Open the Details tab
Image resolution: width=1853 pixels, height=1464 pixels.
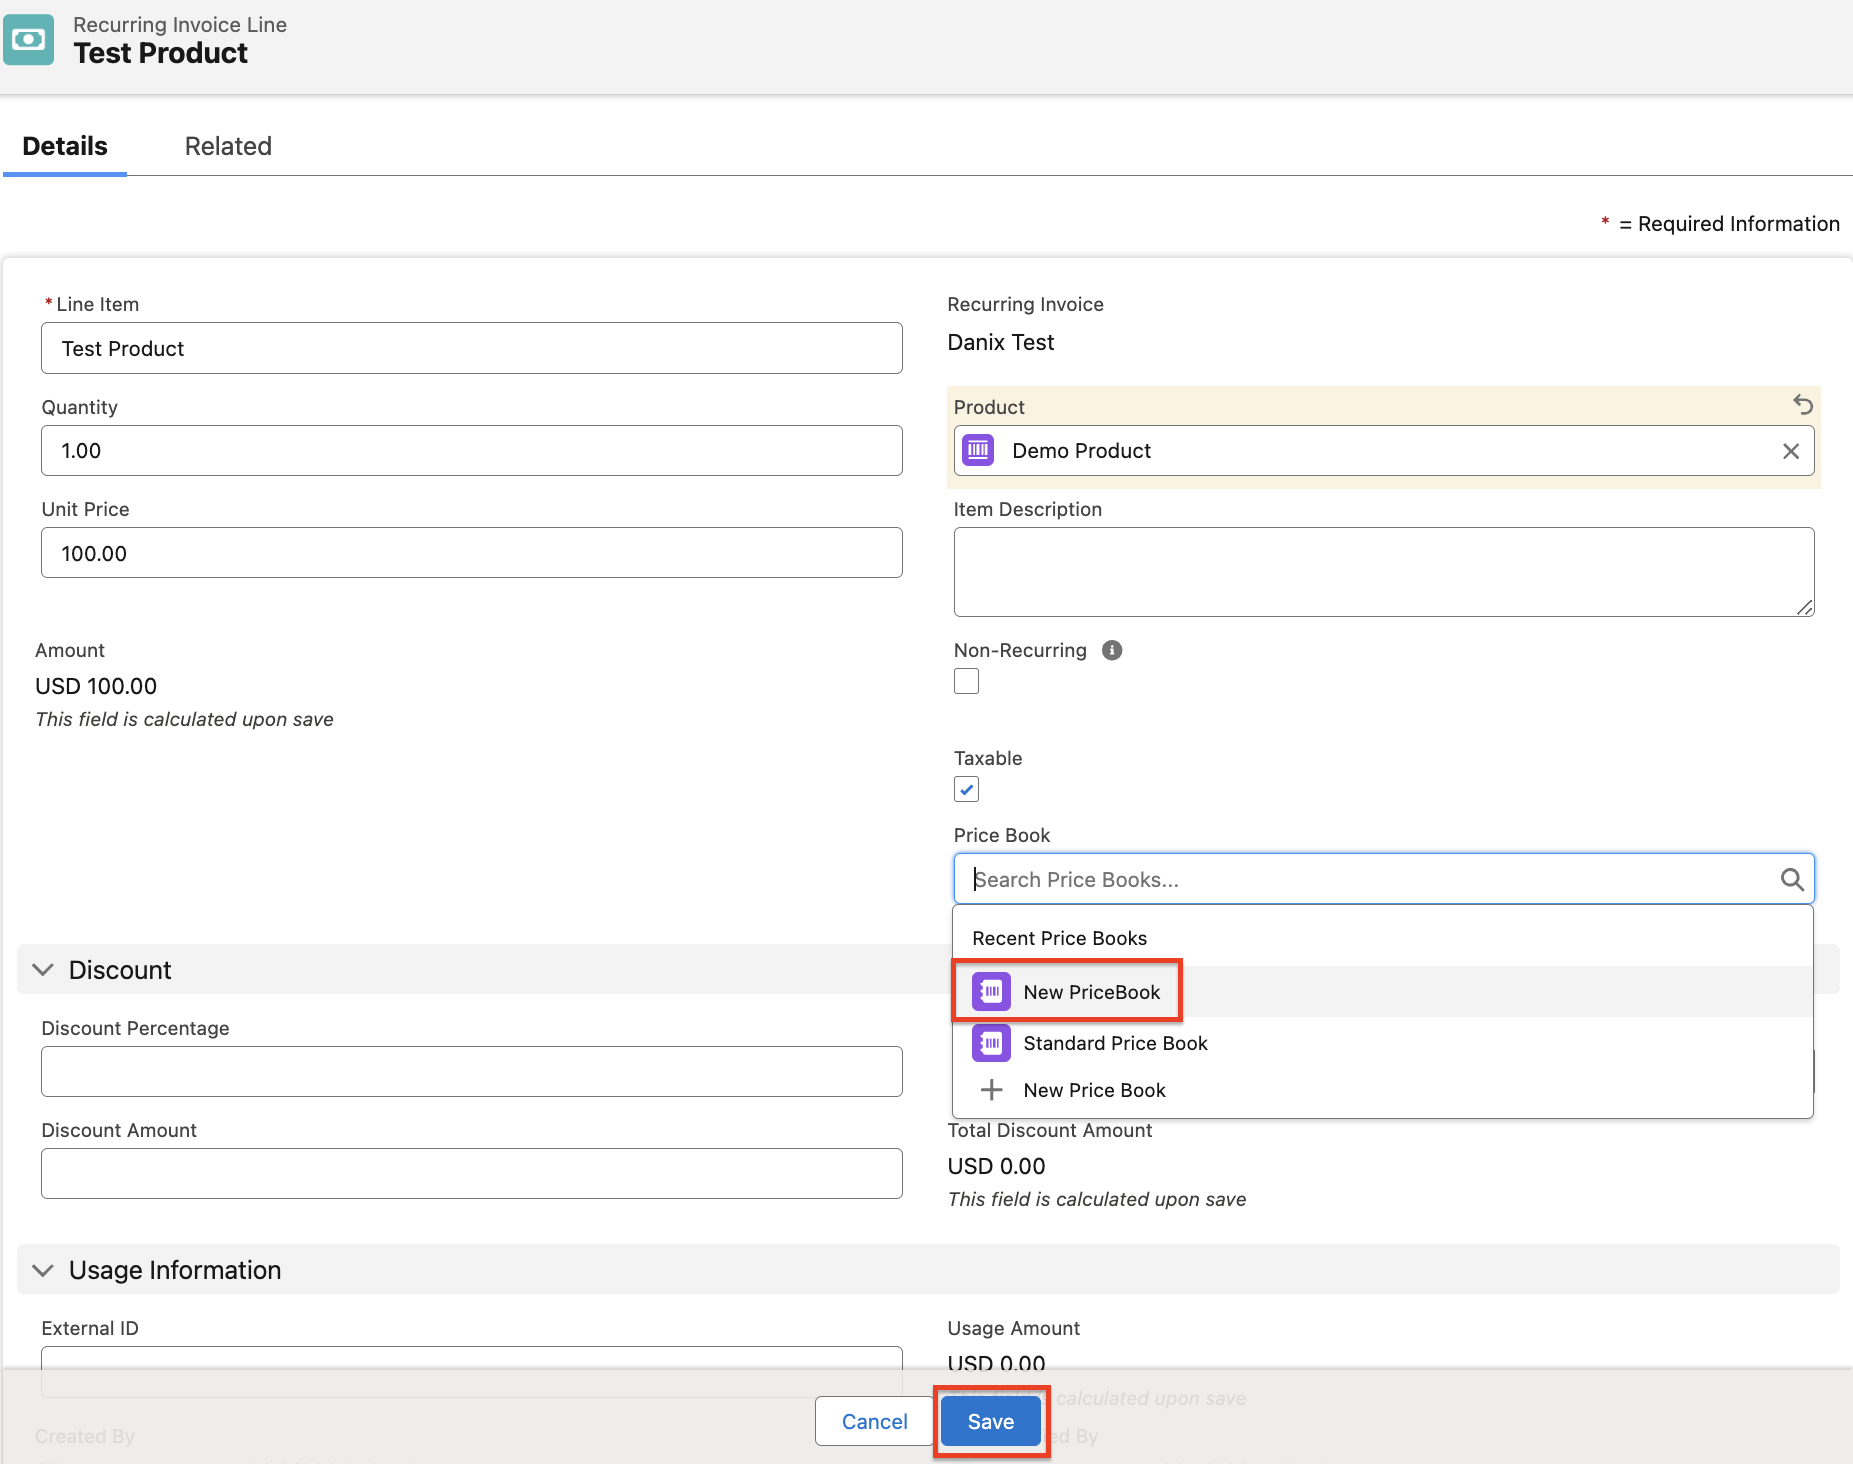tap(65, 146)
